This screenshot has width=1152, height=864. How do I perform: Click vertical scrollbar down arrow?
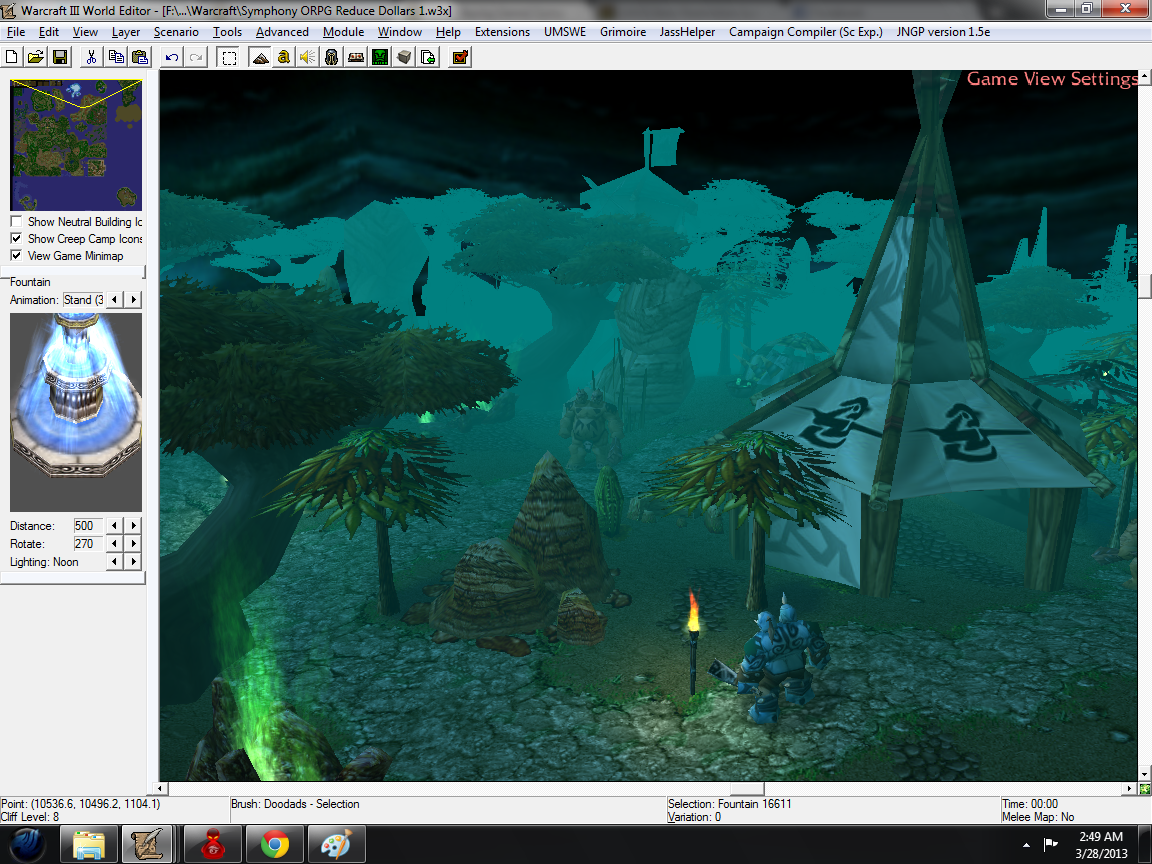pyautogui.click(x=1145, y=774)
